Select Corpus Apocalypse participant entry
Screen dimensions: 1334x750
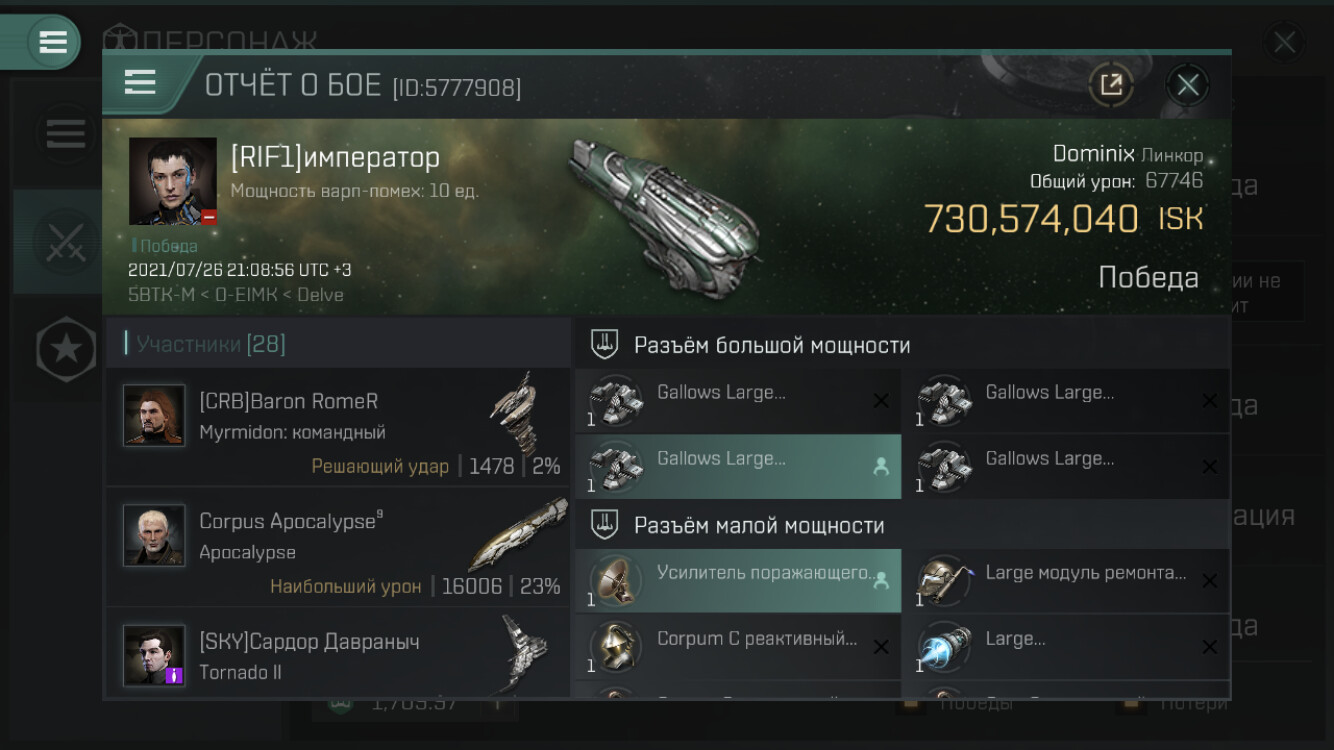pyautogui.click(x=338, y=547)
